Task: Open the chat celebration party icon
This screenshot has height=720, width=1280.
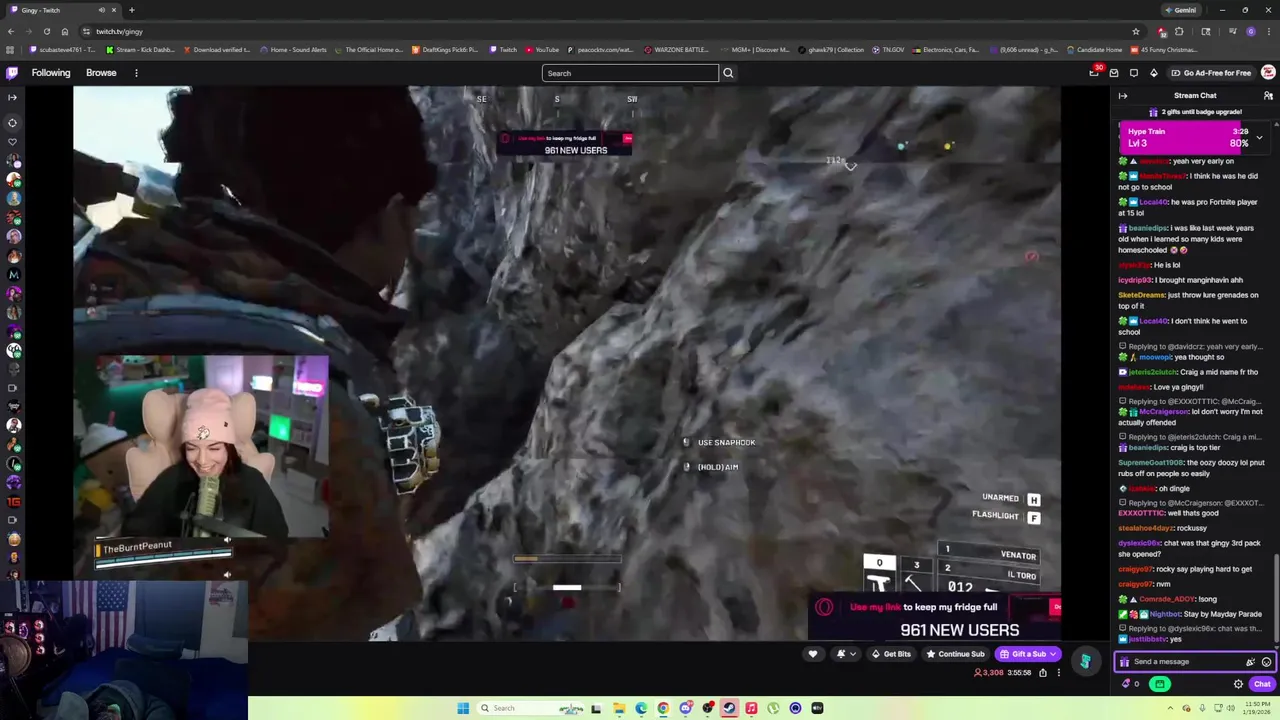Action: click(1250, 662)
